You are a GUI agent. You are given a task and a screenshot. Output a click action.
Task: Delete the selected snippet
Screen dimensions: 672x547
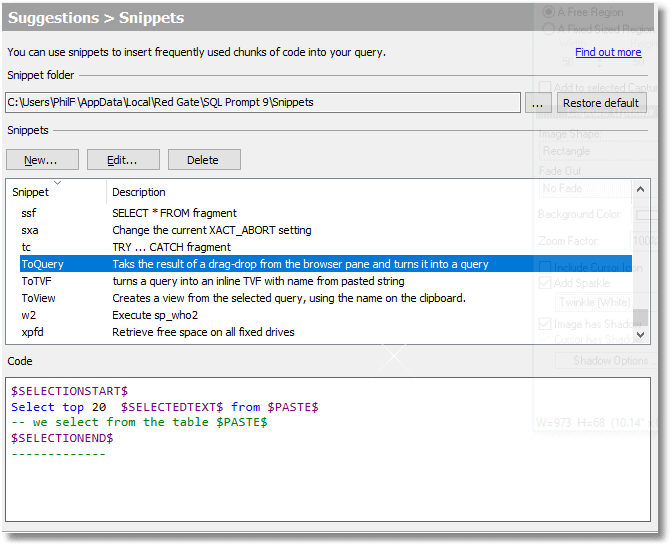pos(204,160)
